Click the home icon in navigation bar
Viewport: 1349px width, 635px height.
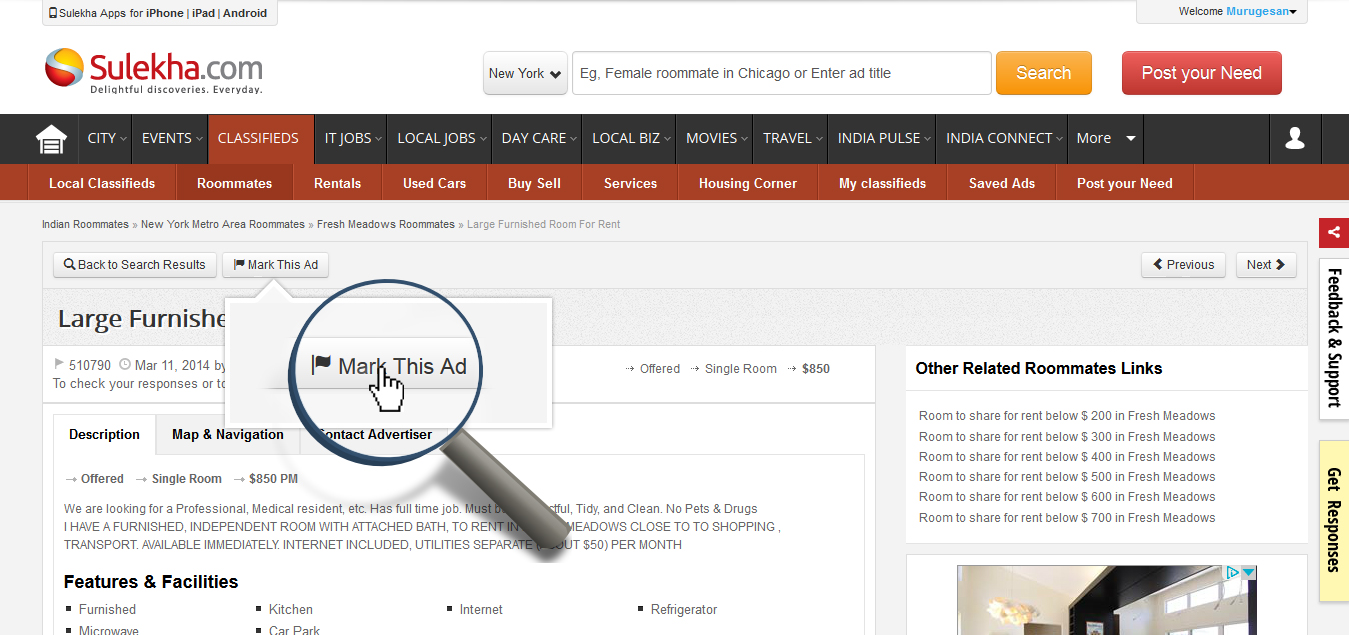(51, 139)
